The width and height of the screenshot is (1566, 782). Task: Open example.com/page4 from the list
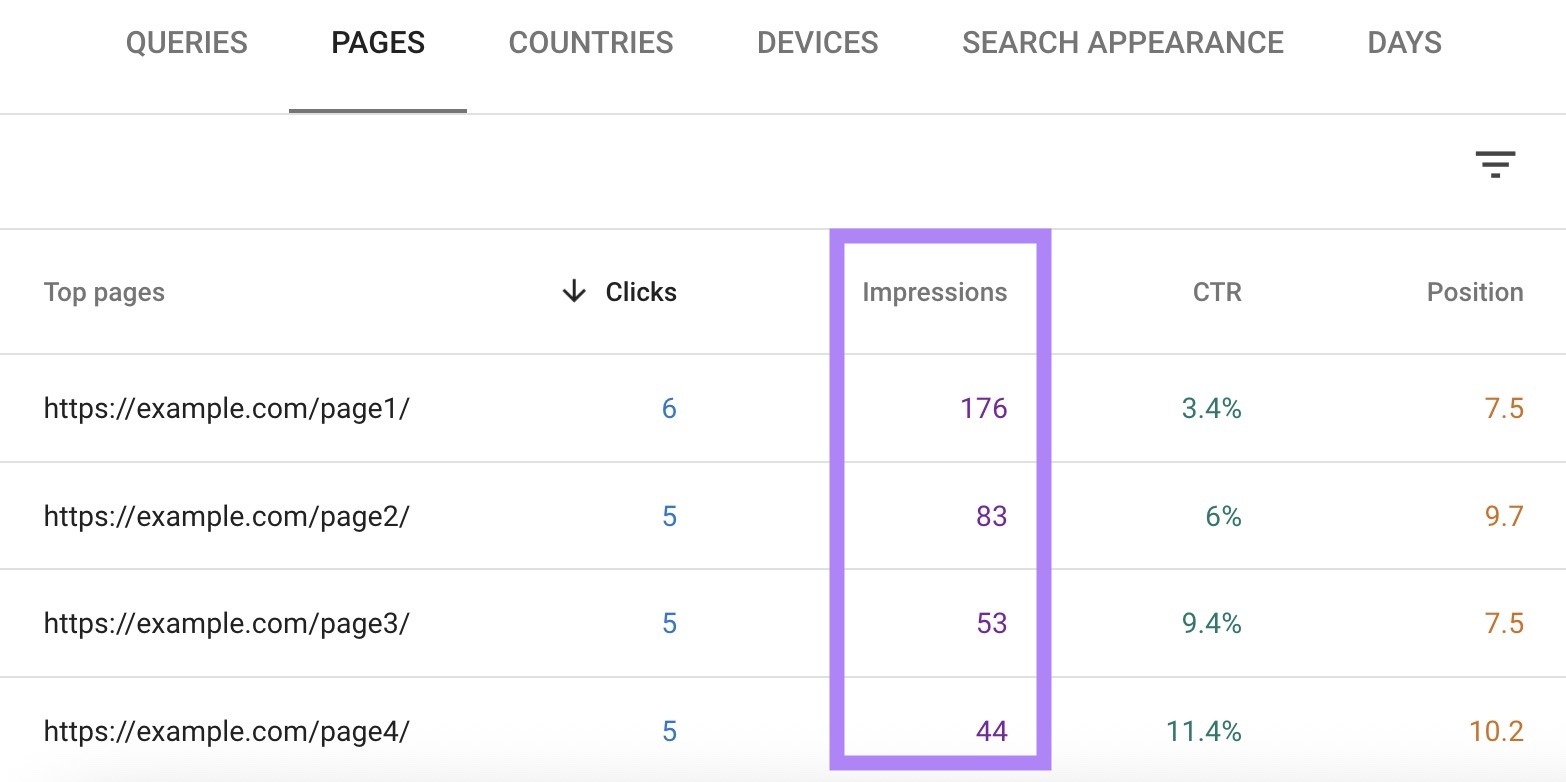[x=227, y=731]
